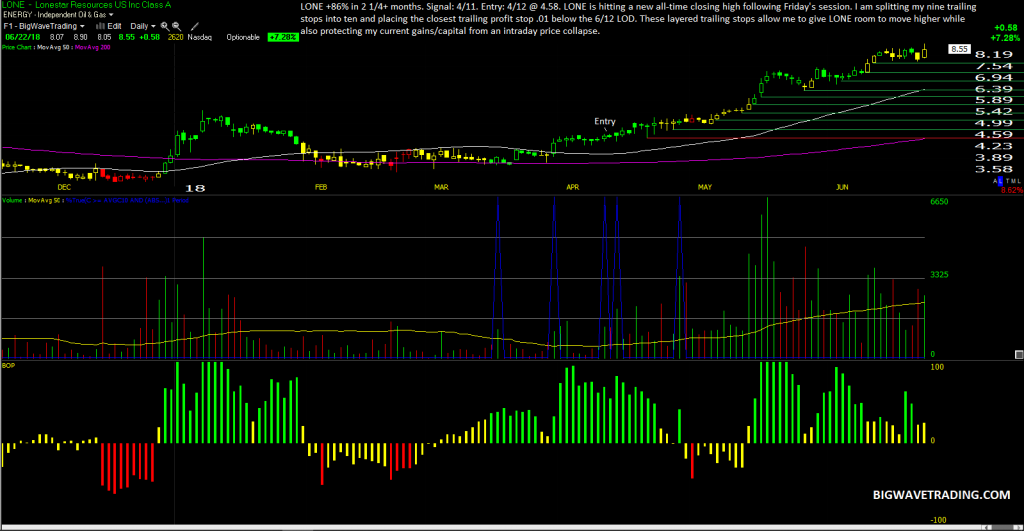Viewport: 1024px width, 531px height.
Task: Open the Daily timeframe dropdown
Action: [143, 26]
